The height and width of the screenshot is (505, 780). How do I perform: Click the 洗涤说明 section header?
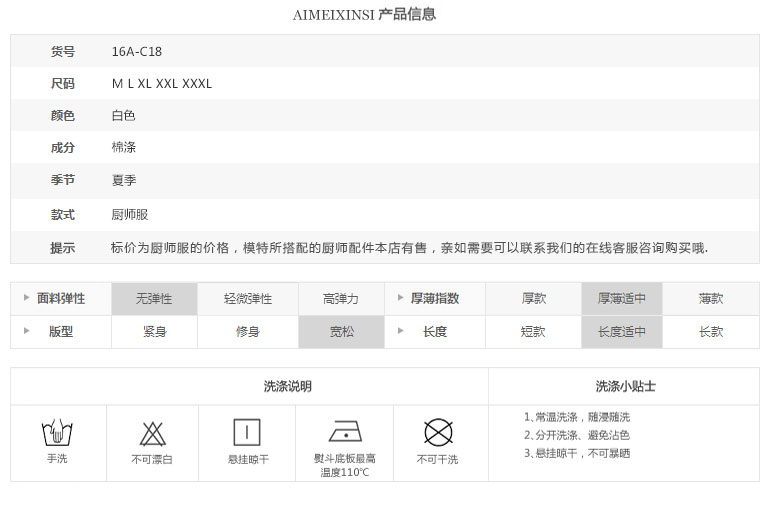pos(288,387)
